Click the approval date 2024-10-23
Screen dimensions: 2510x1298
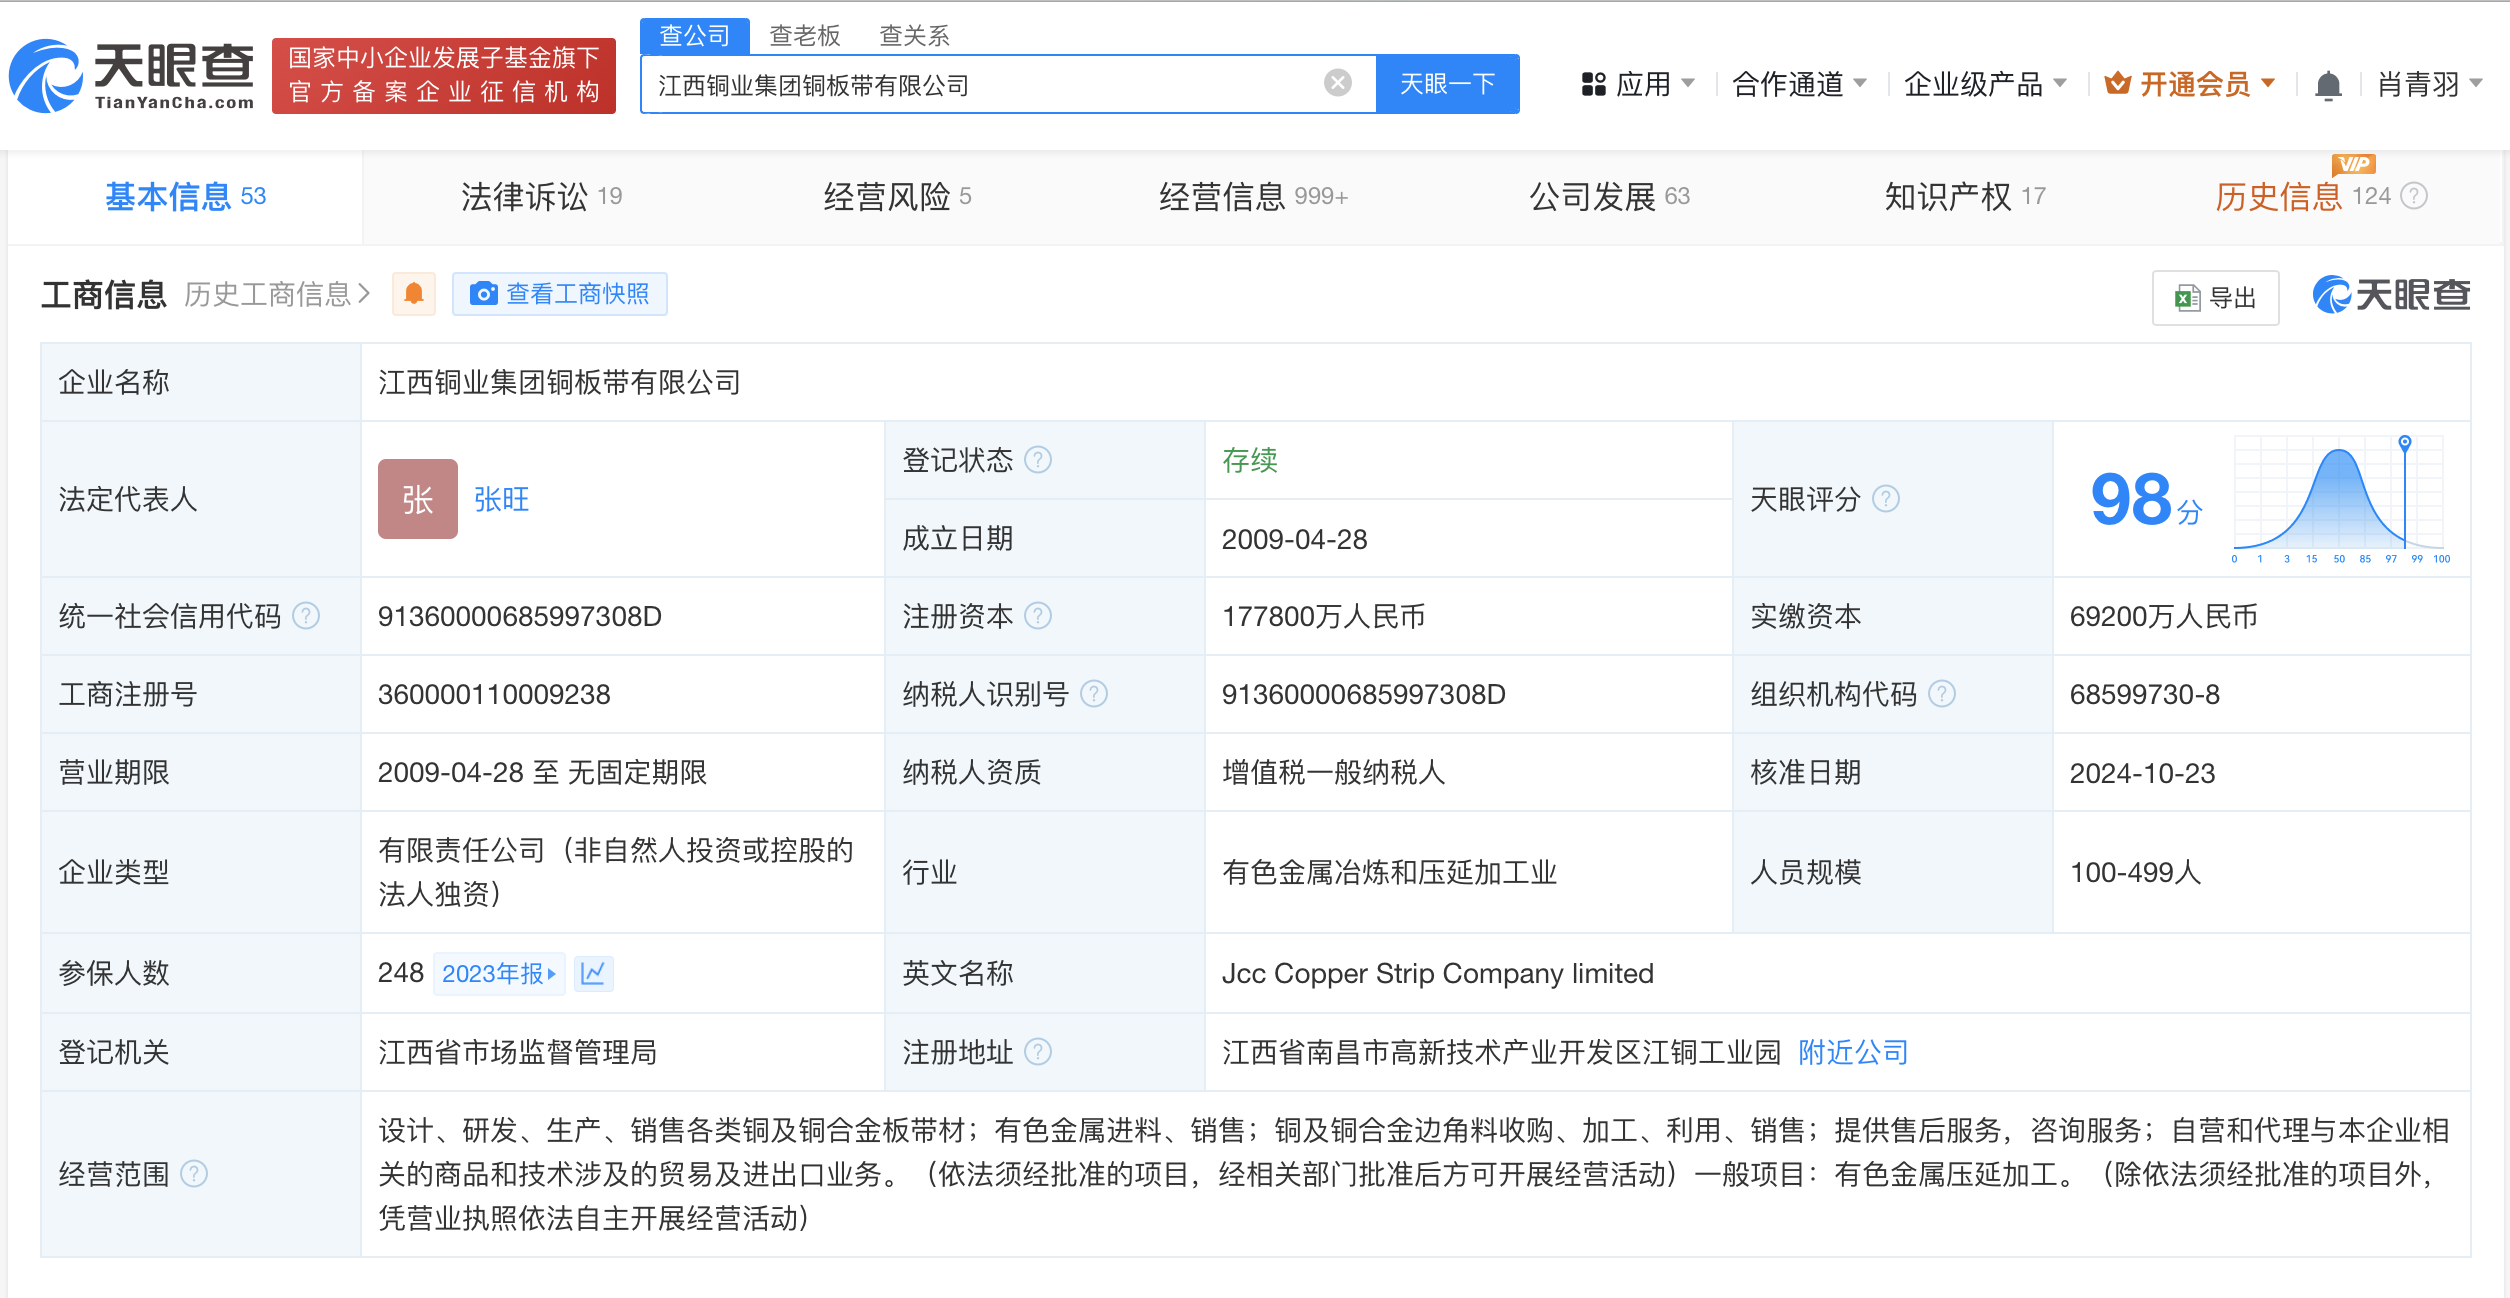(2143, 773)
